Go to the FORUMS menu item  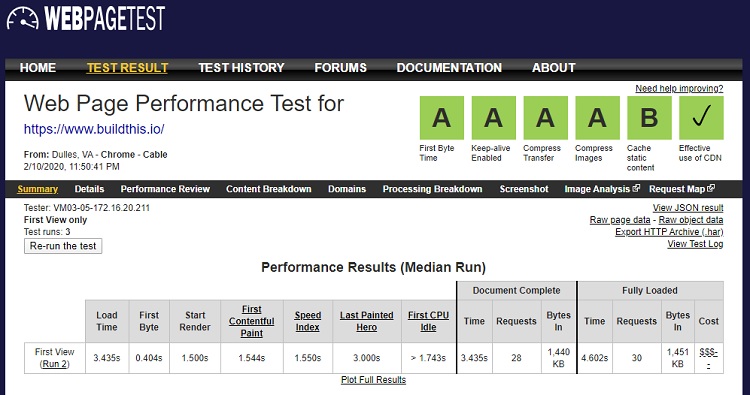[x=341, y=68]
